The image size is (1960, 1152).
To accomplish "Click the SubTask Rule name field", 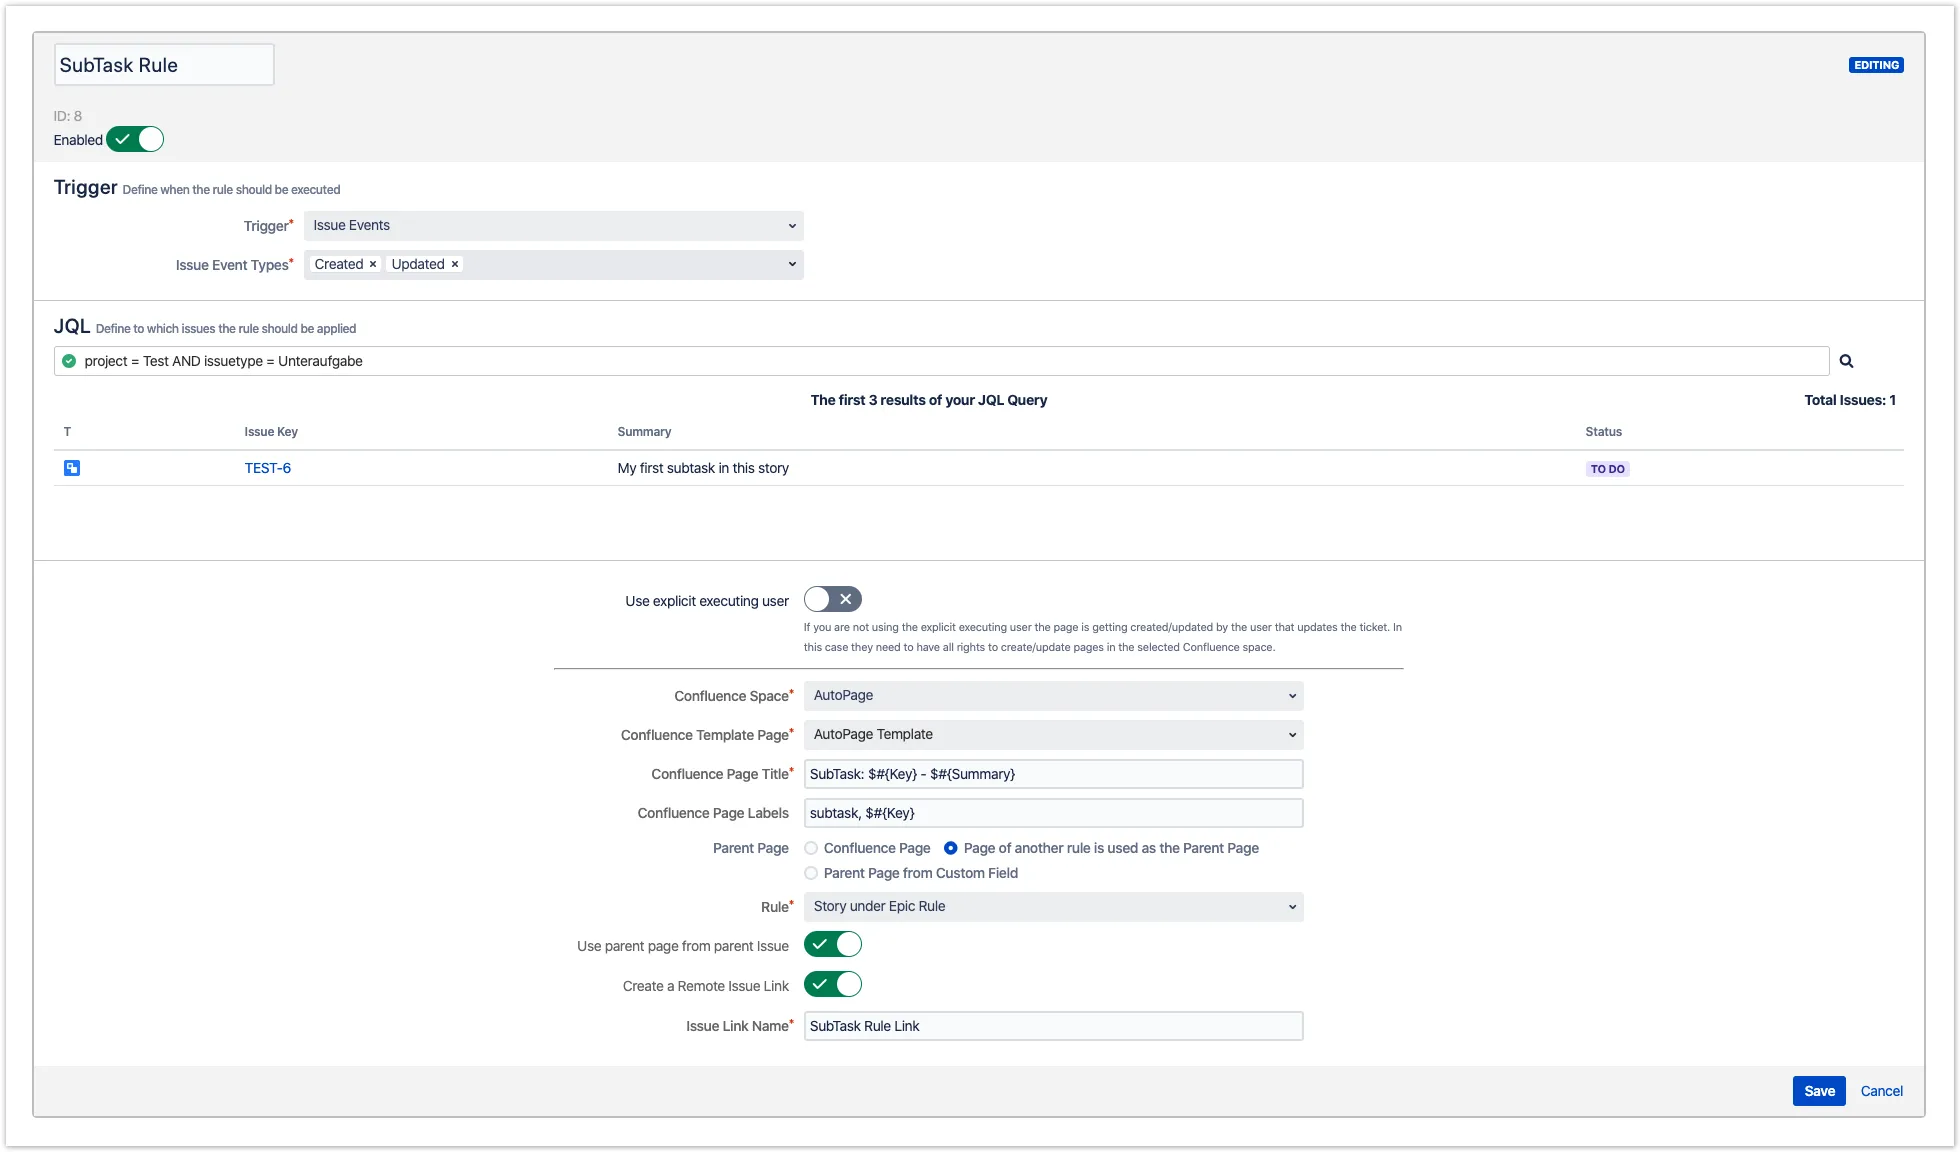I will coord(163,65).
